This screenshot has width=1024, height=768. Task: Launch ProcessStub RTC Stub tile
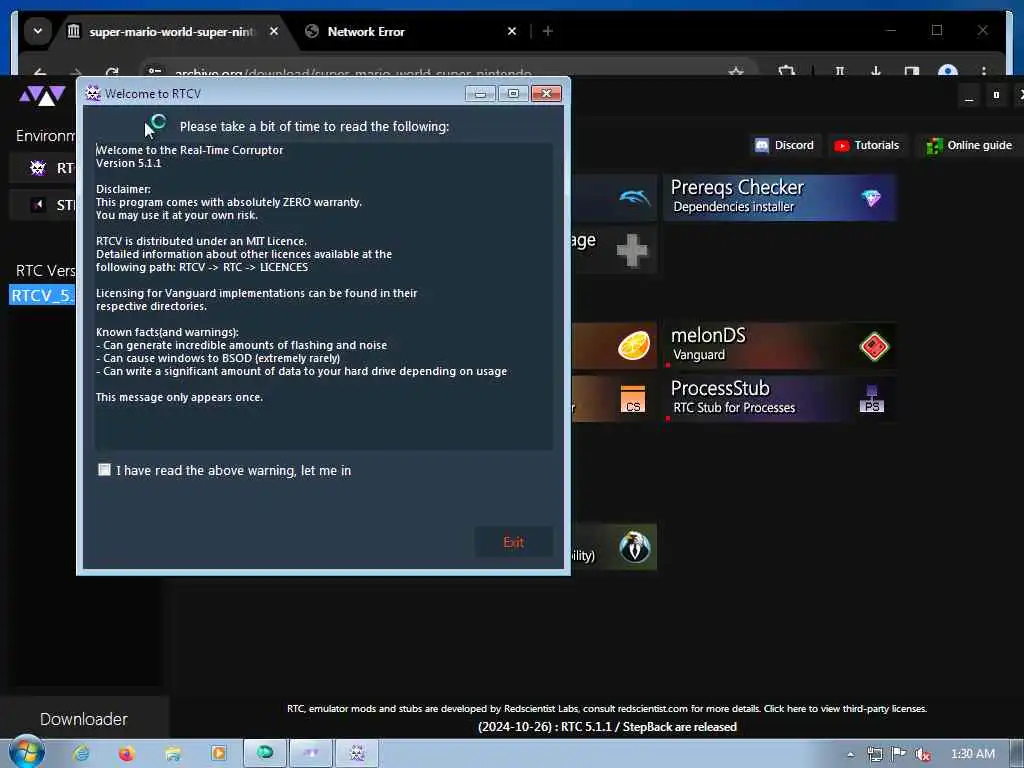(x=779, y=398)
